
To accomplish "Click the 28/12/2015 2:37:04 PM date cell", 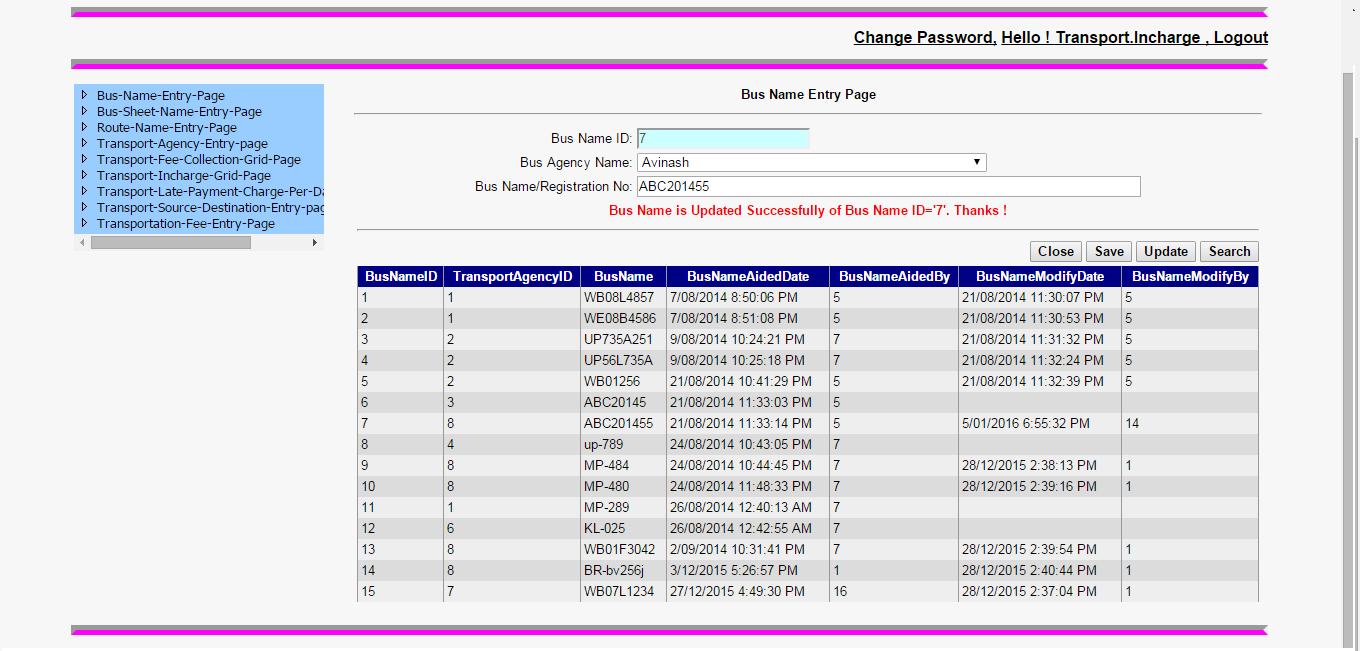I will pyautogui.click(x=1040, y=592).
